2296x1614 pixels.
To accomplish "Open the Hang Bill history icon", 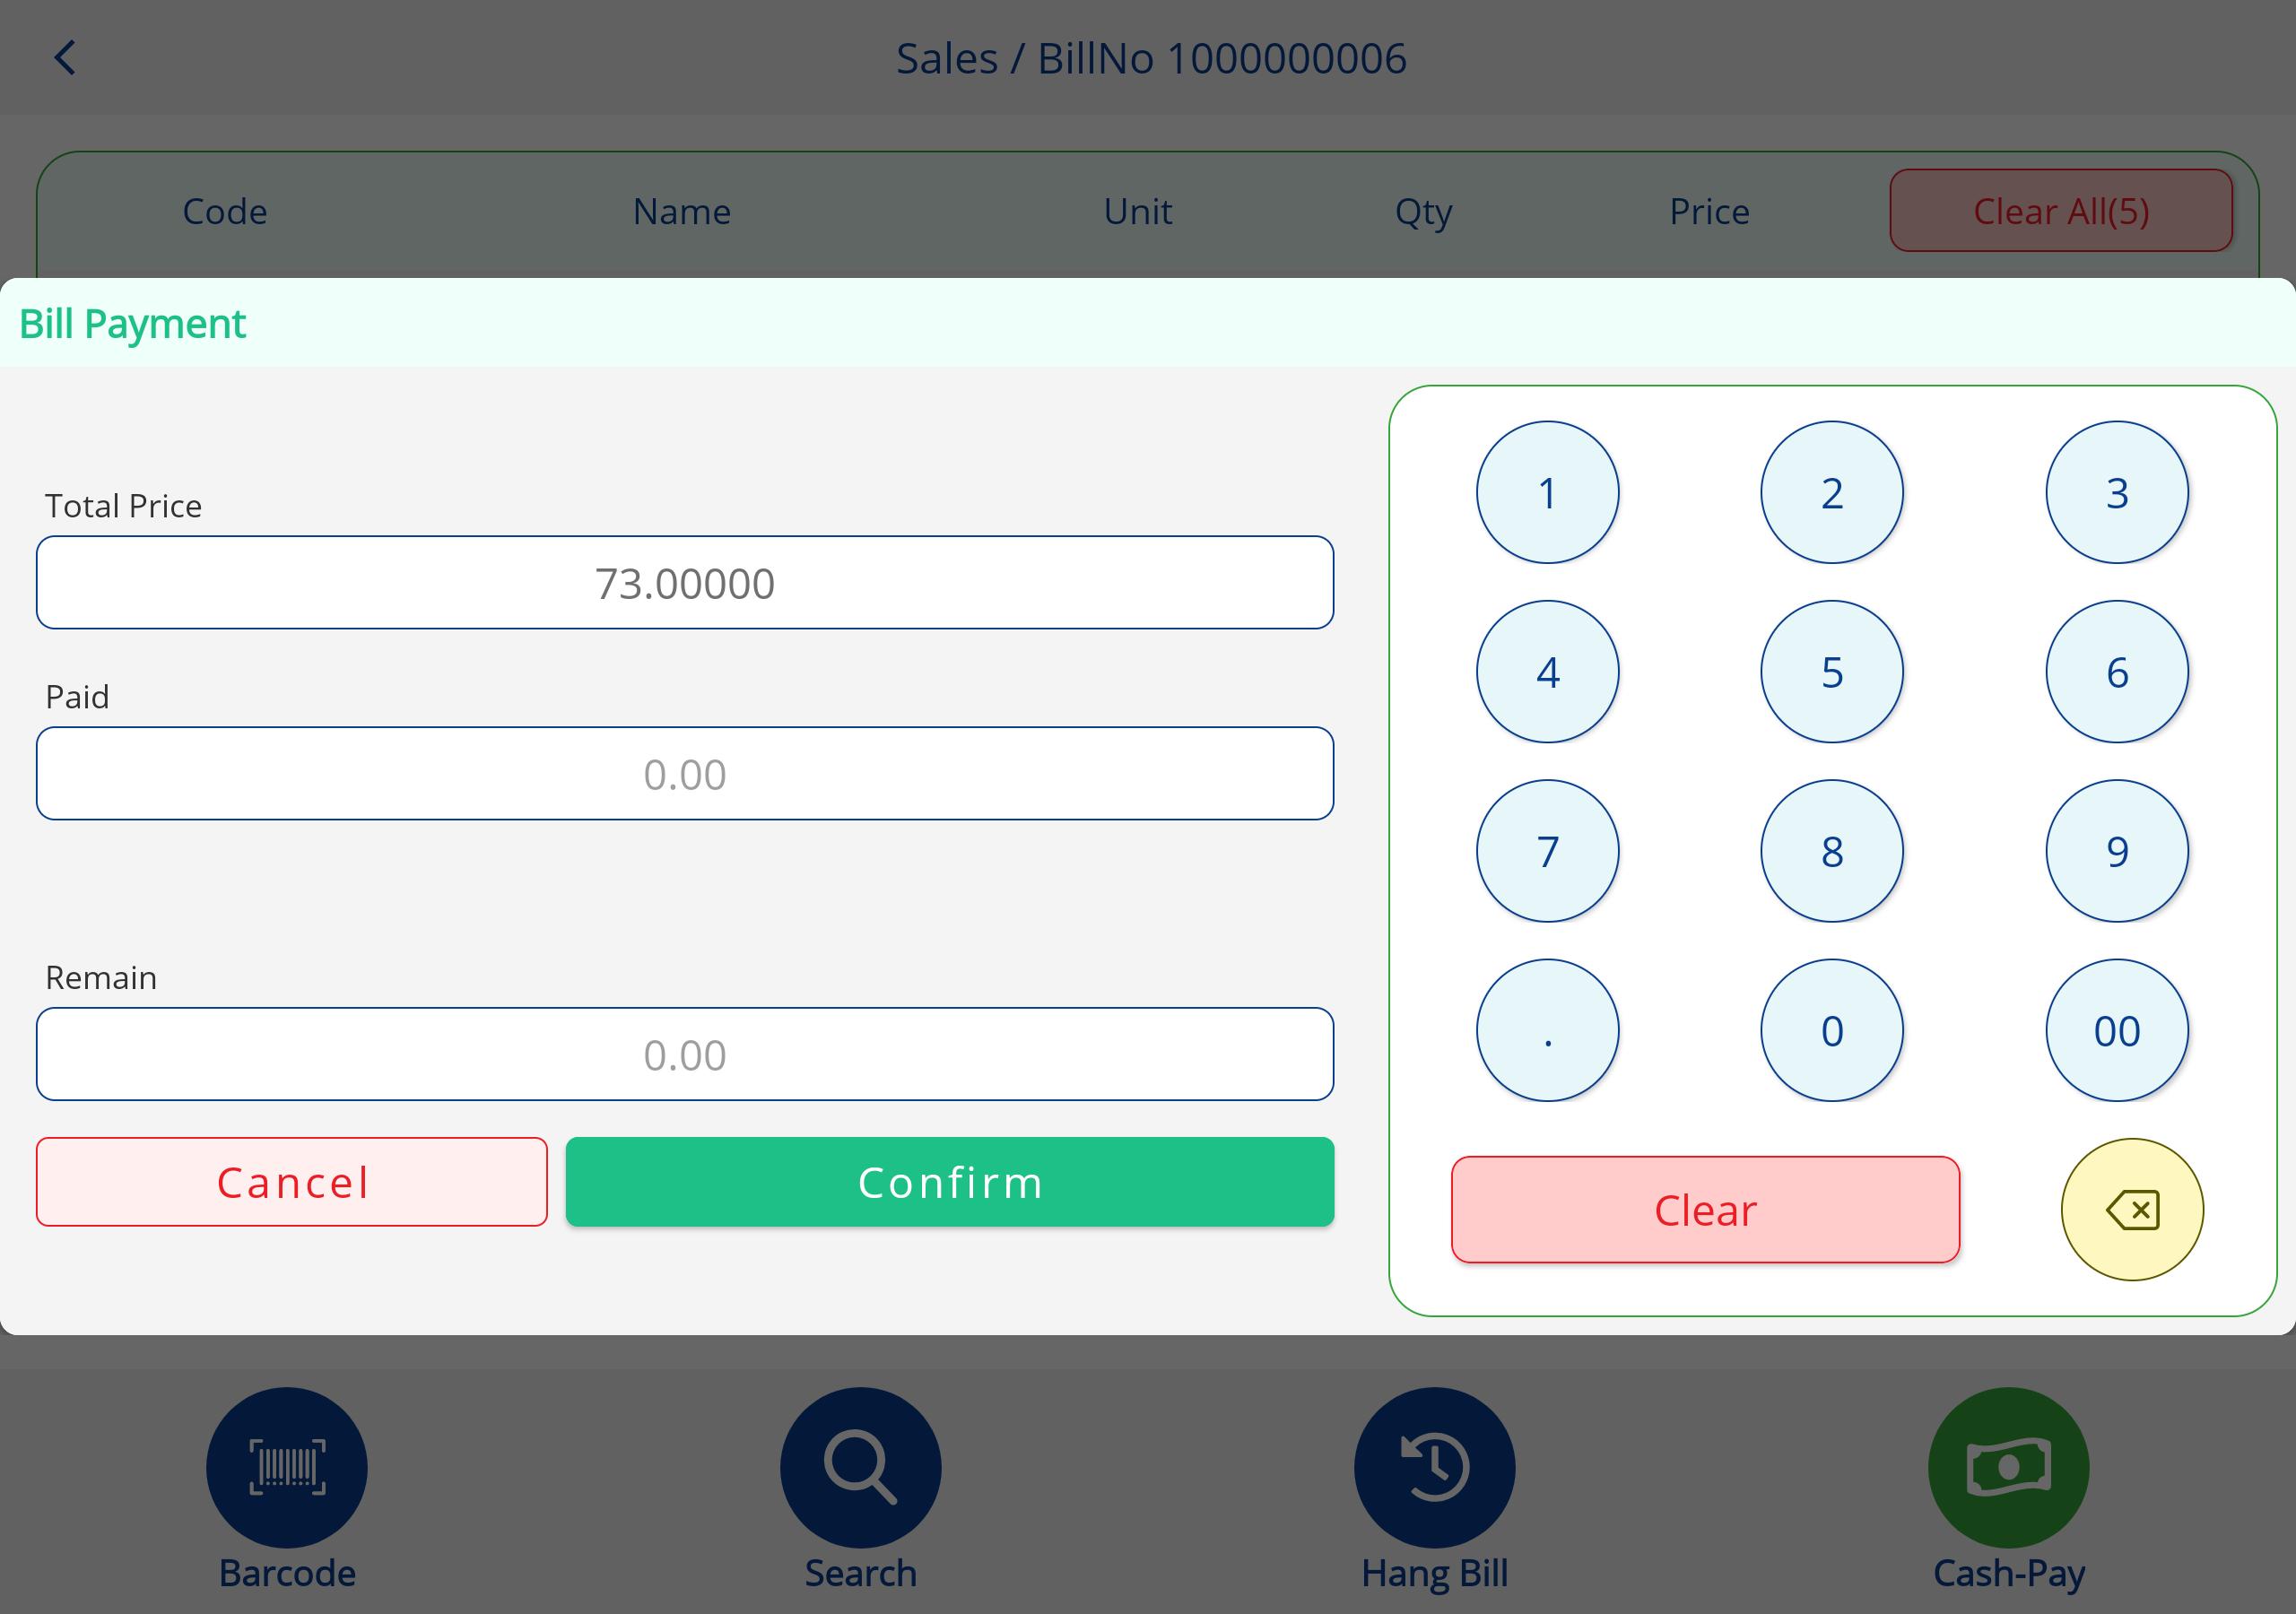I will [1434, 1467].
